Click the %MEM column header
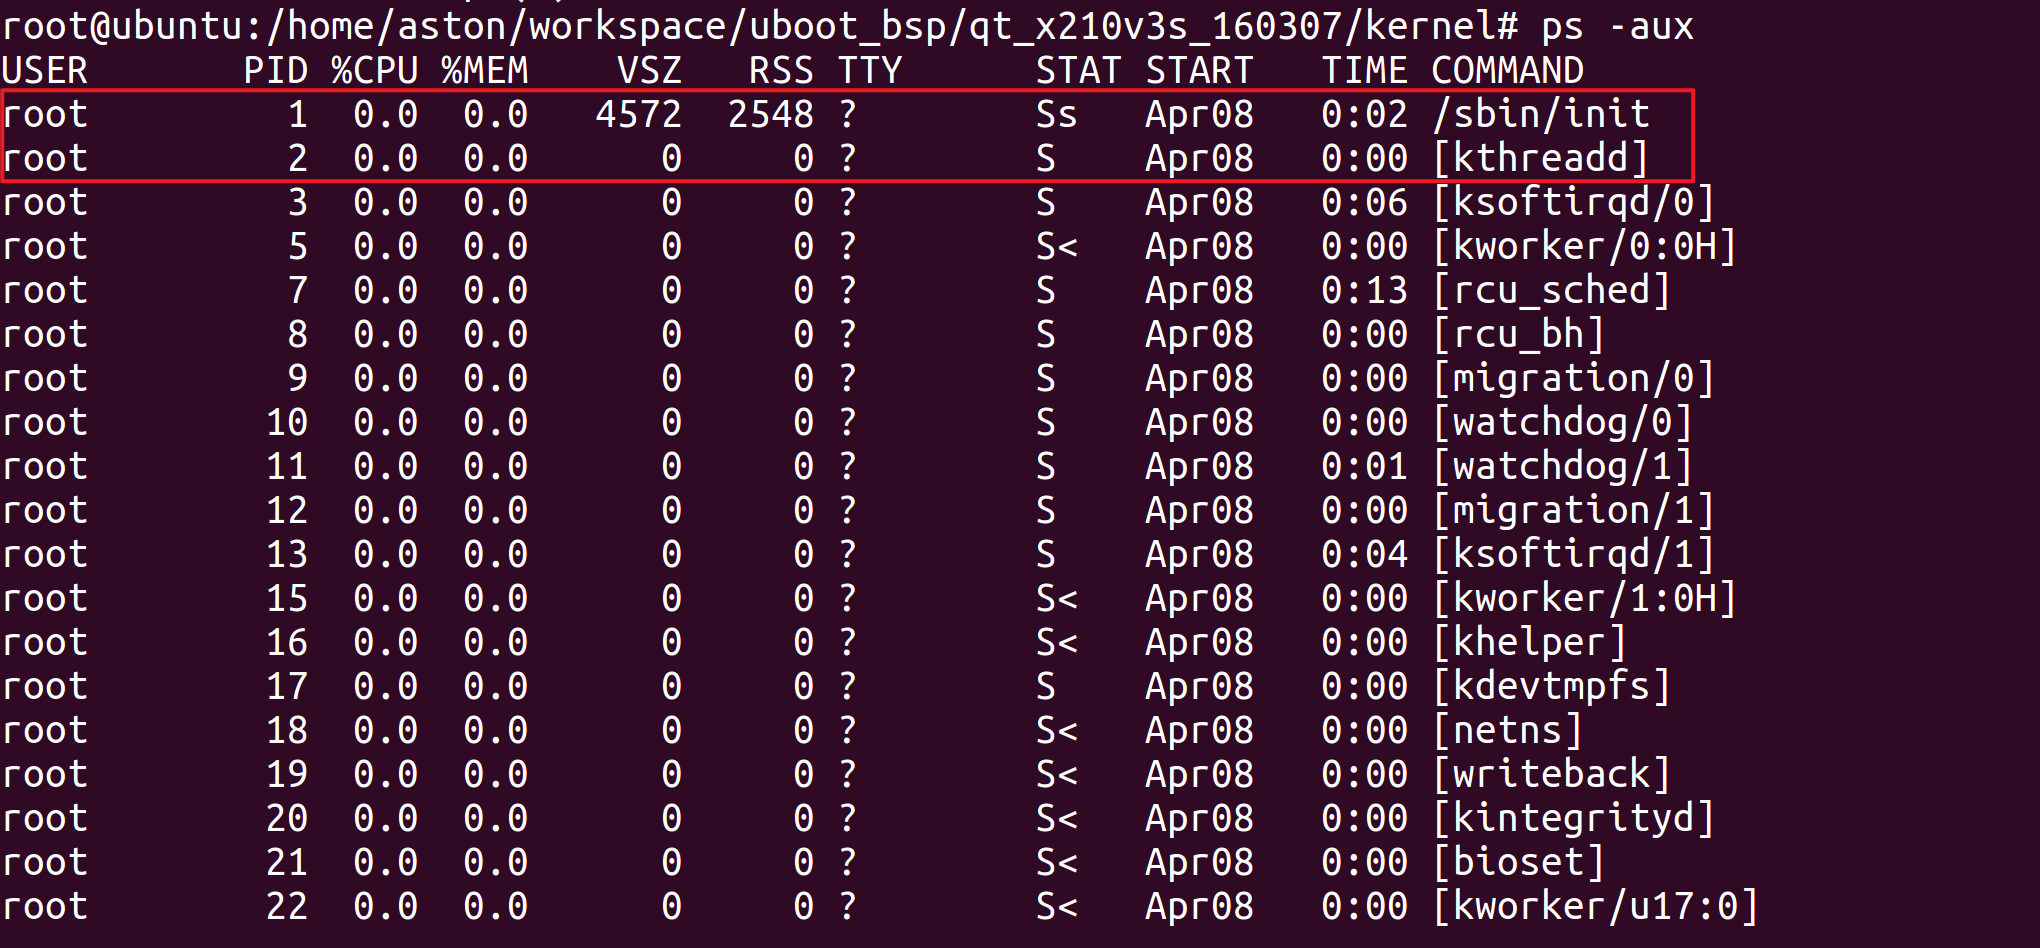Viewport: 2040px width, 948px height. point(485,70)
